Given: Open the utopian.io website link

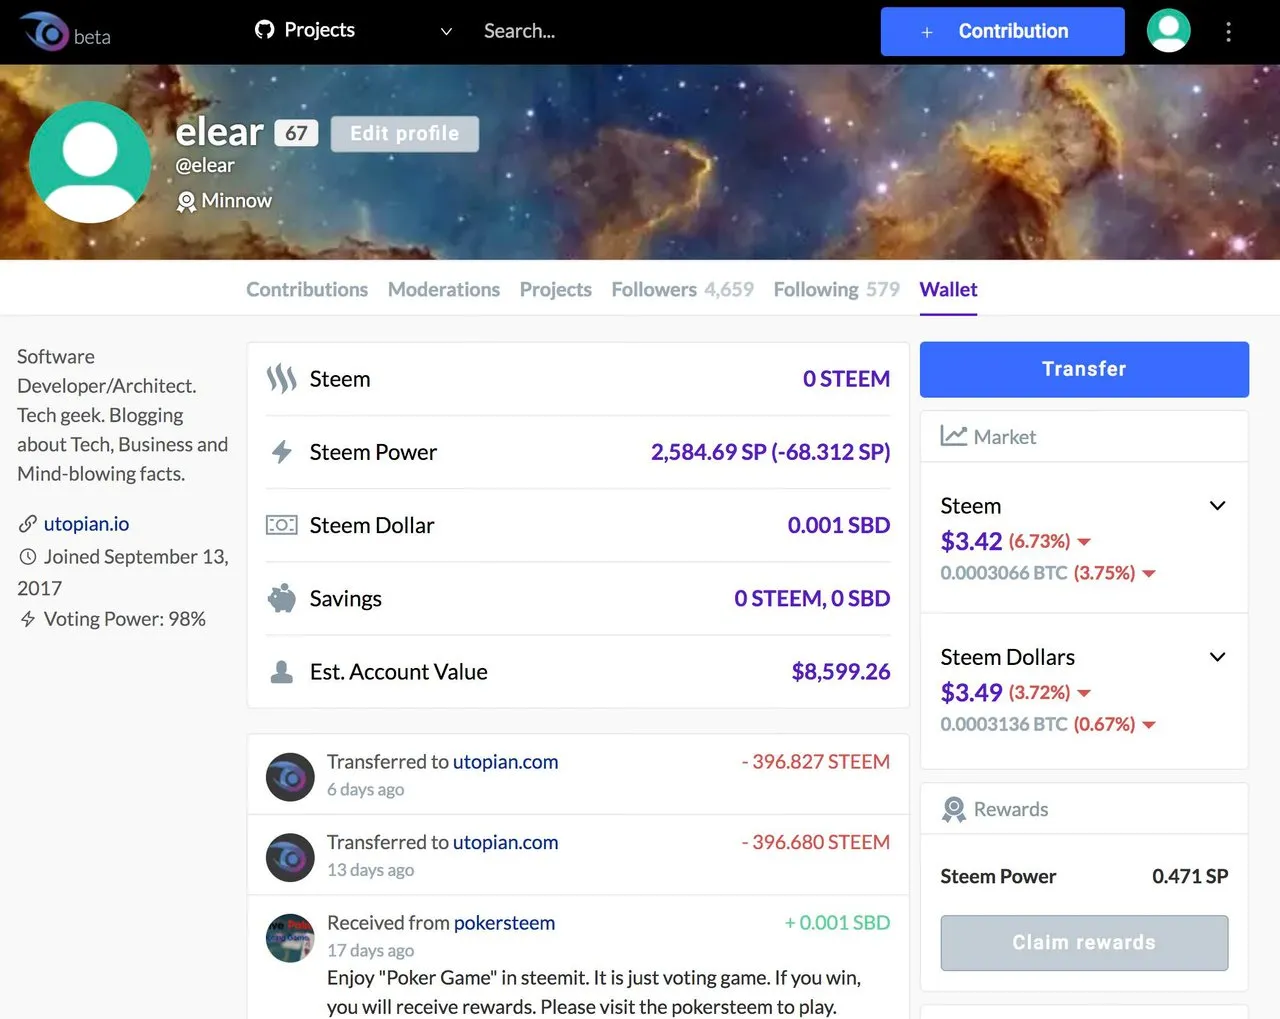Looking at the screenshot, I should [86, 524].
